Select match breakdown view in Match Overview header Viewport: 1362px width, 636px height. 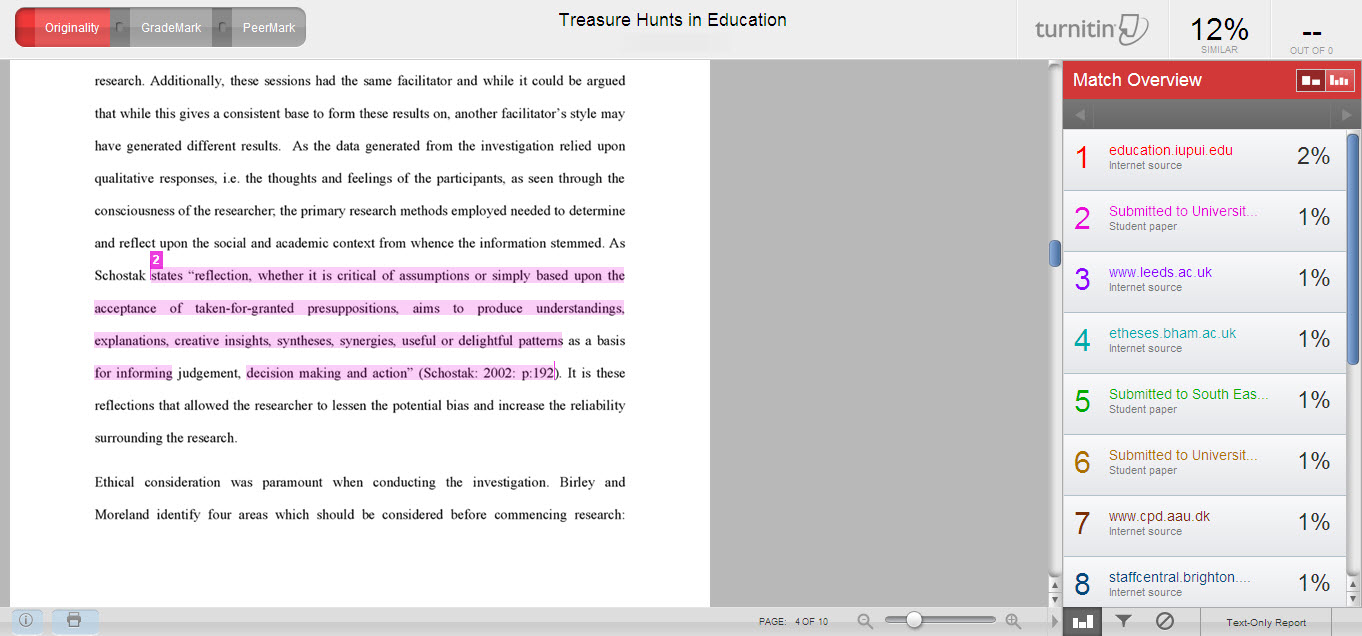click(1311, 80)
